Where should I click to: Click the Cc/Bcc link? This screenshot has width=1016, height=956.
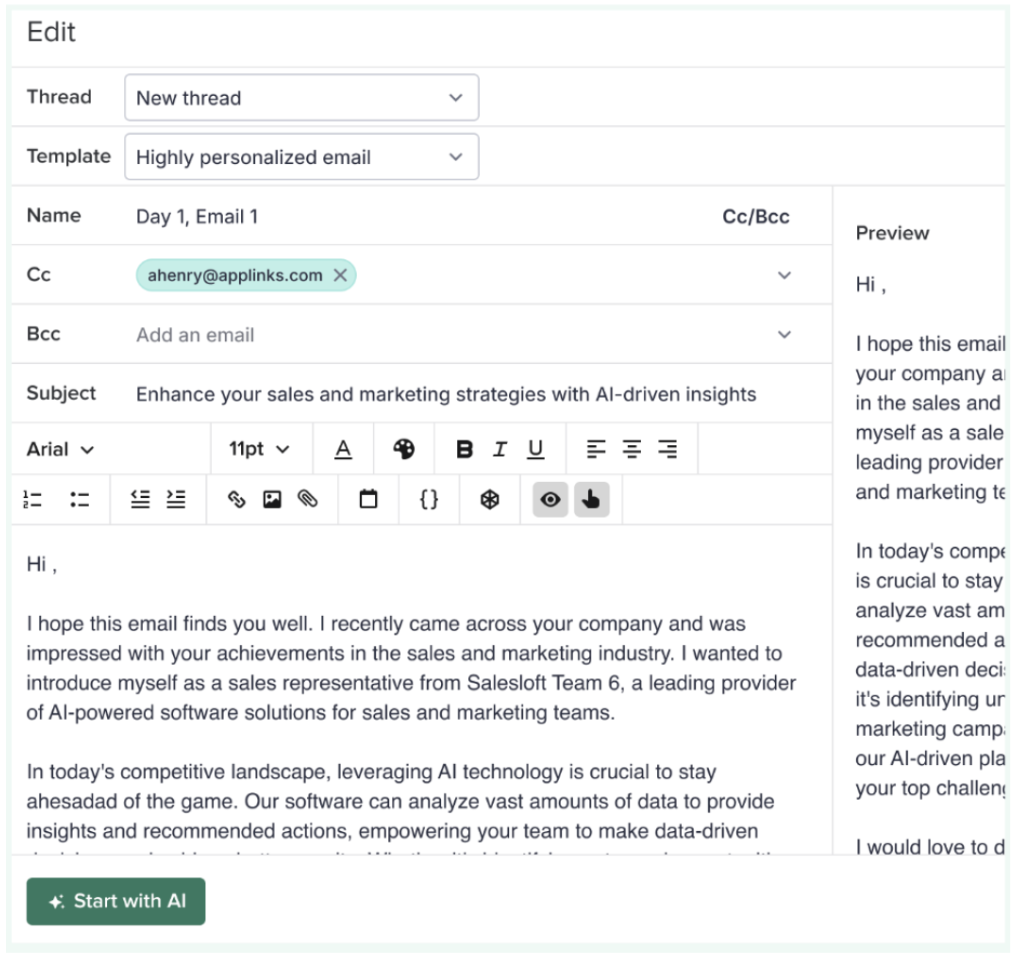(756, 216)
